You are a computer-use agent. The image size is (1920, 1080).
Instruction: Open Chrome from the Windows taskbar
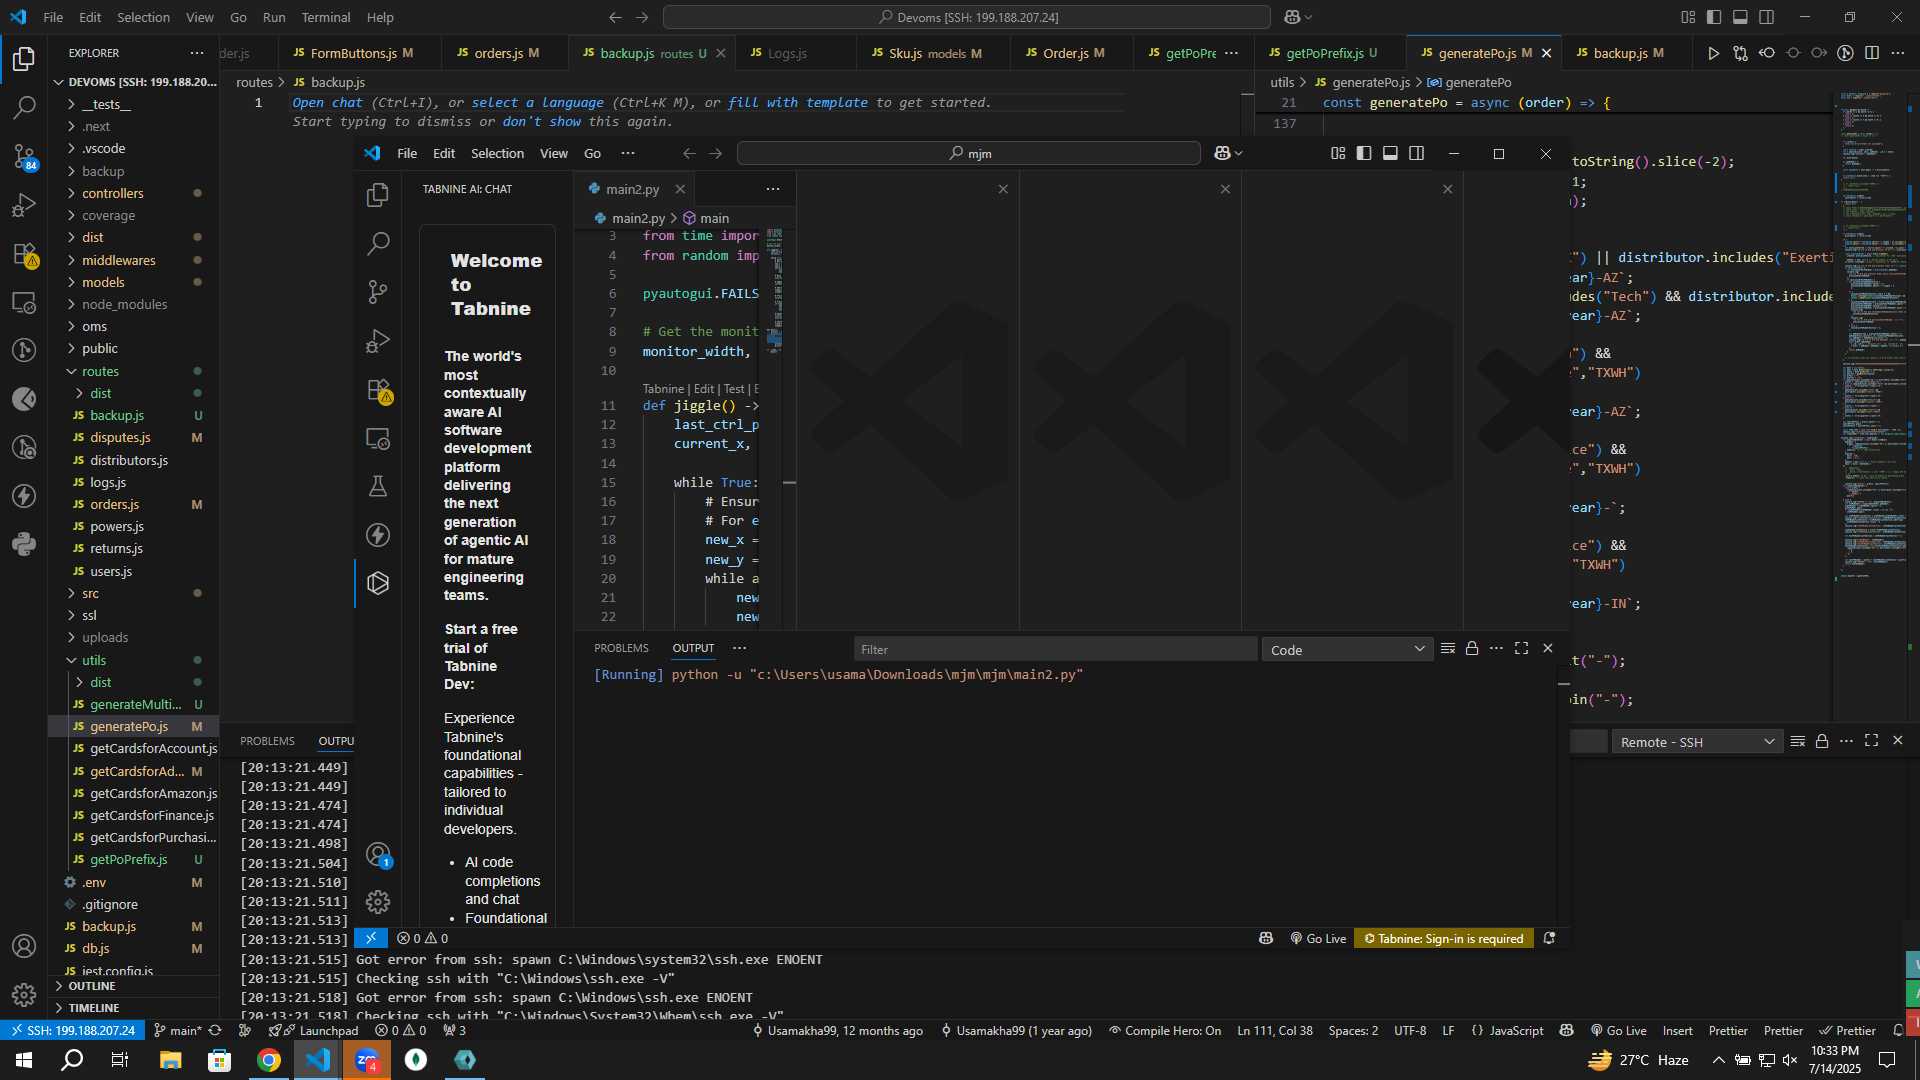[268, 1060]
